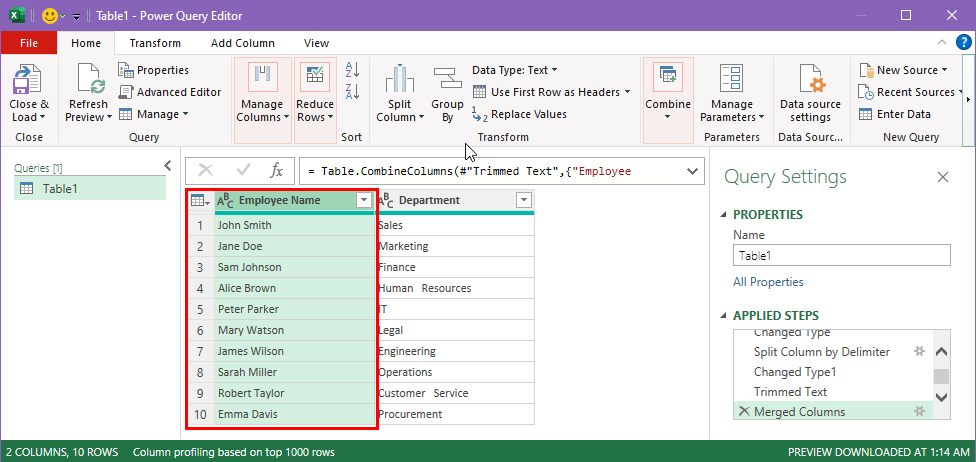Click the Employee Name data type icon

(x=225, y=200)
